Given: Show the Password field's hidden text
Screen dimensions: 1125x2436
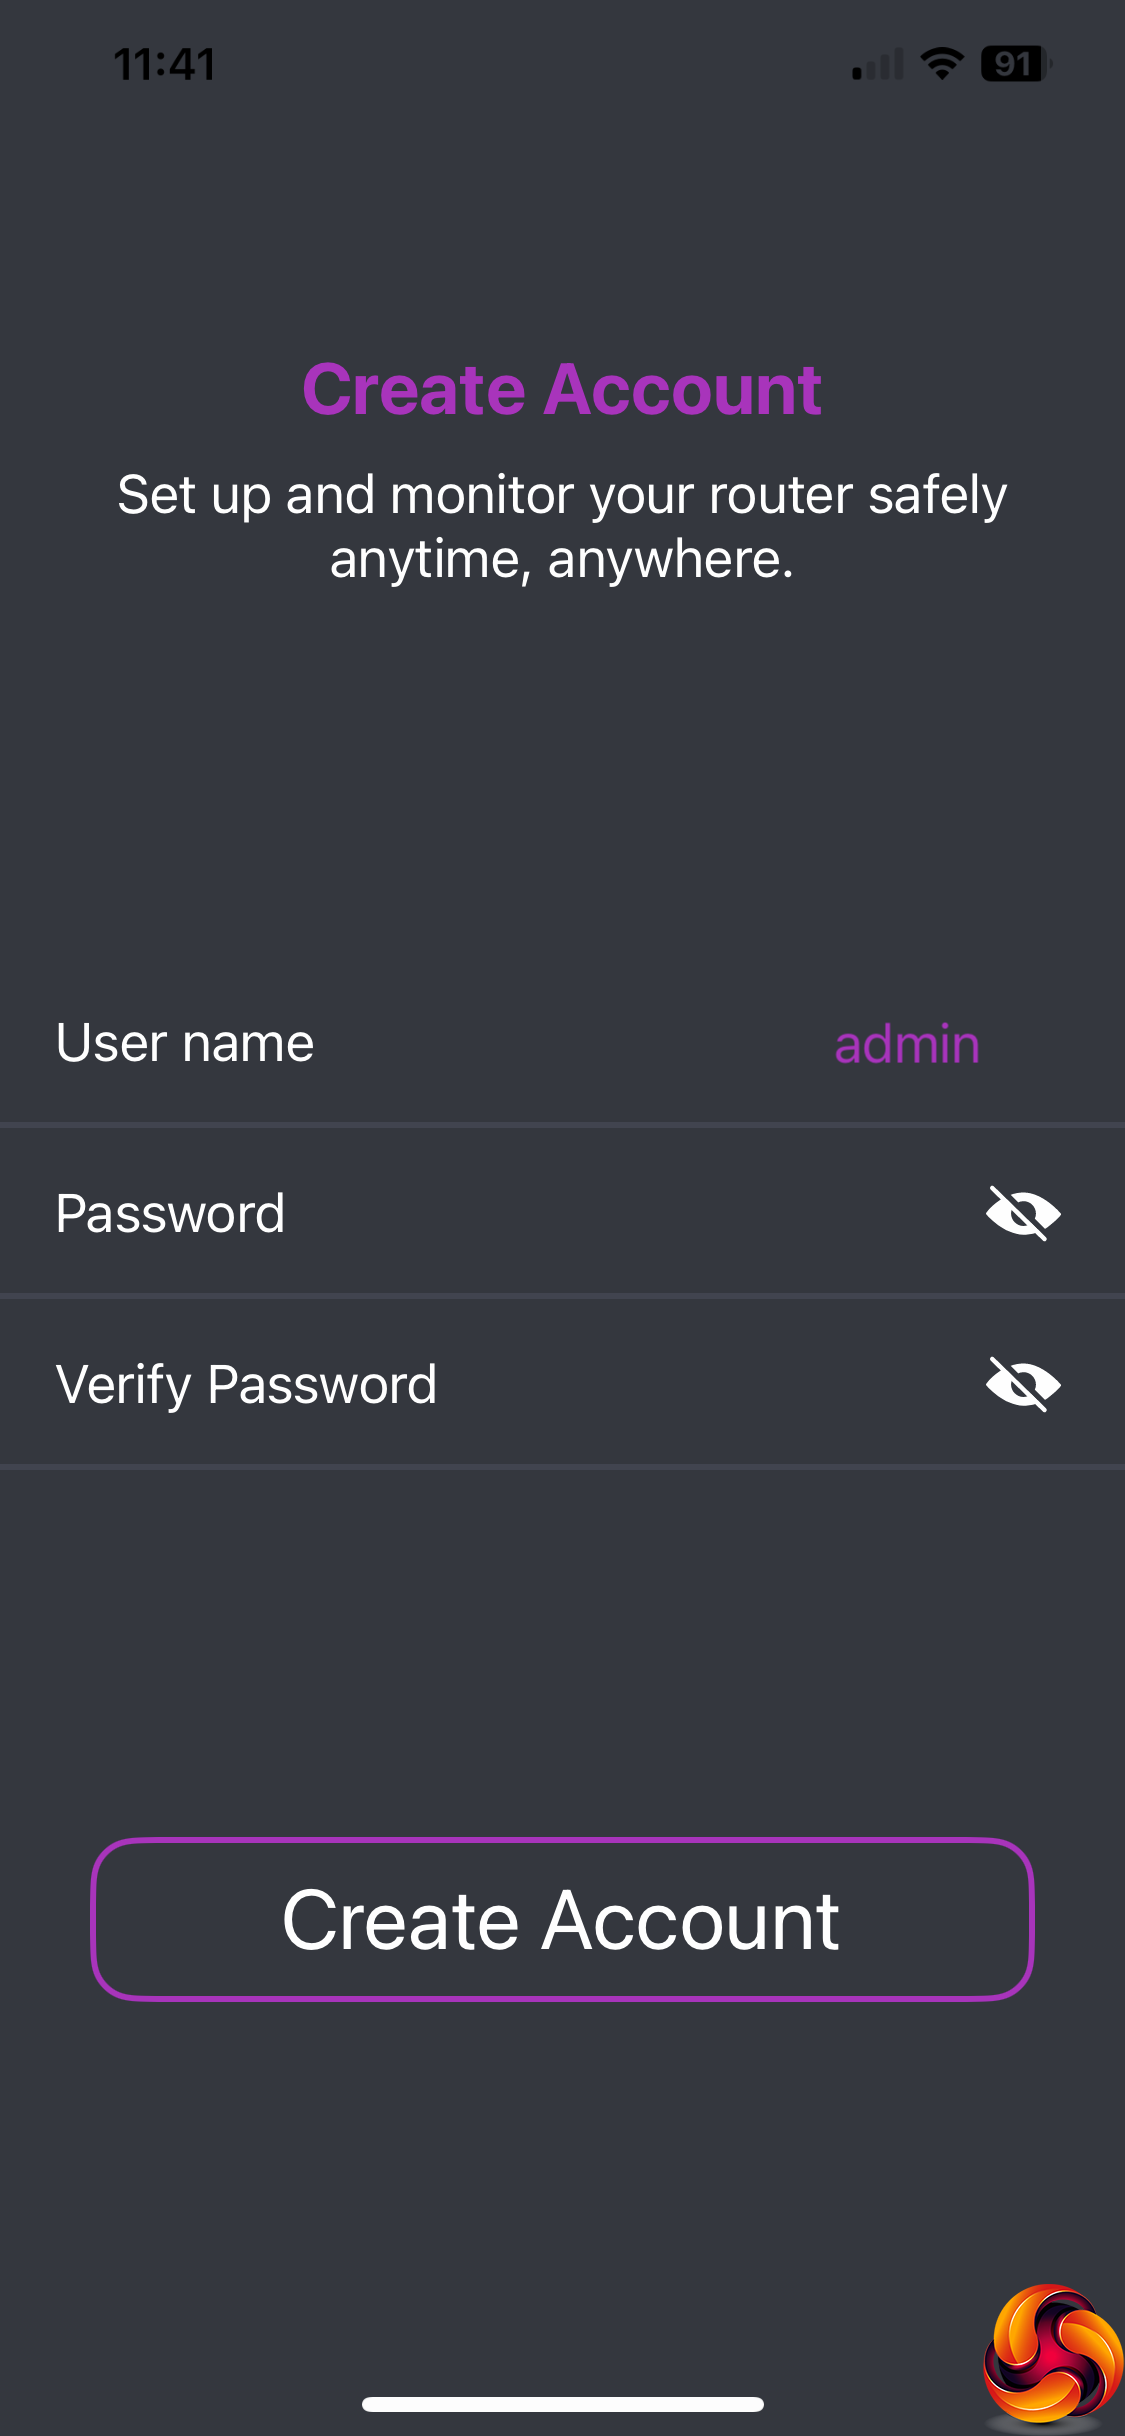Looking at the screenshot, I should coord(1022,1213).
